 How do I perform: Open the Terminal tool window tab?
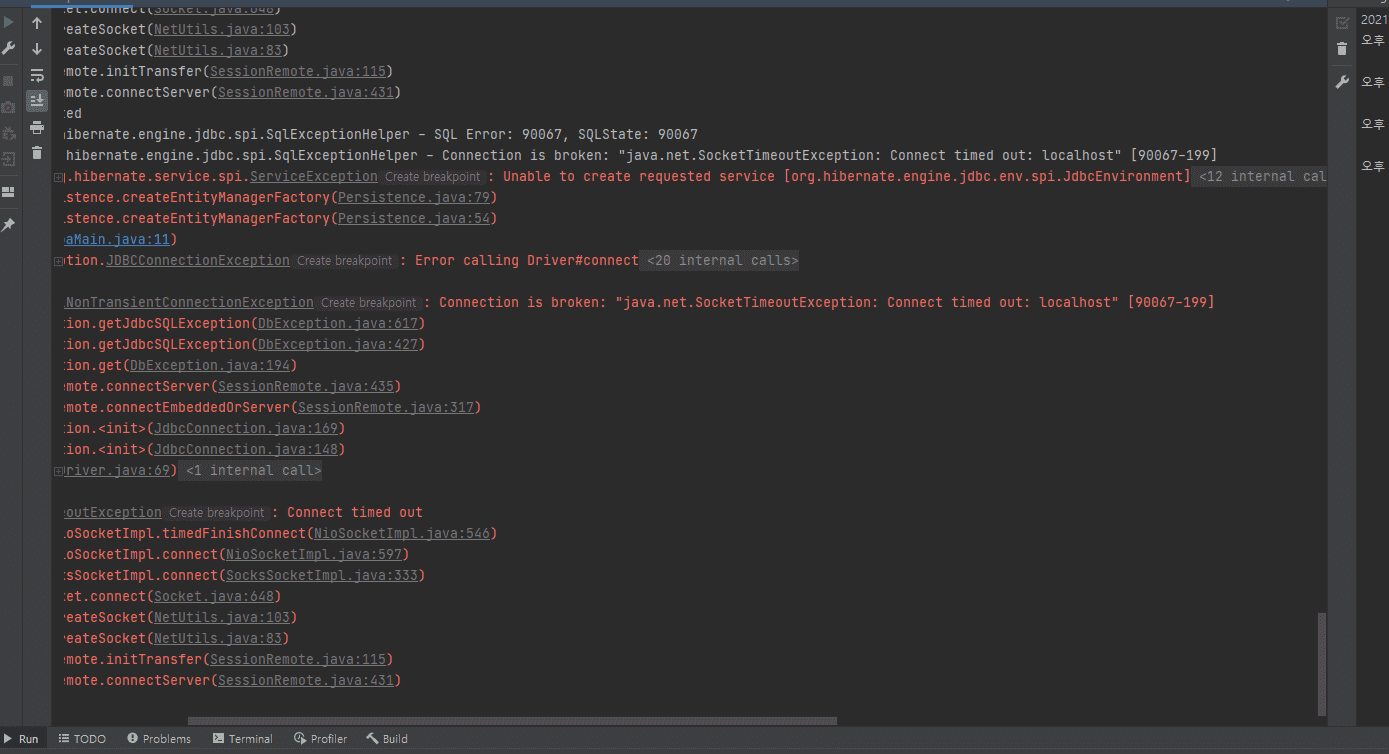tap(242, 739)
